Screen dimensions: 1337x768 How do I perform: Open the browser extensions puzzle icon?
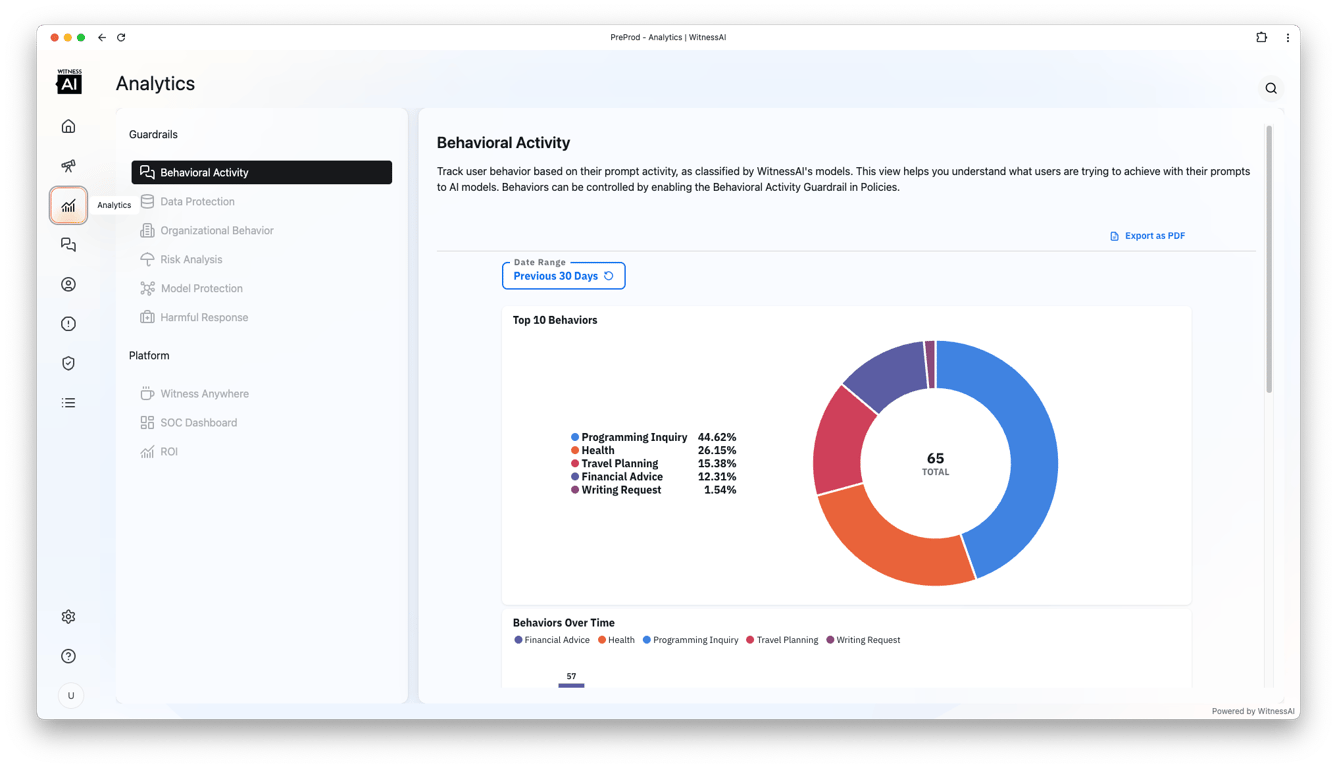[1262, 38]
